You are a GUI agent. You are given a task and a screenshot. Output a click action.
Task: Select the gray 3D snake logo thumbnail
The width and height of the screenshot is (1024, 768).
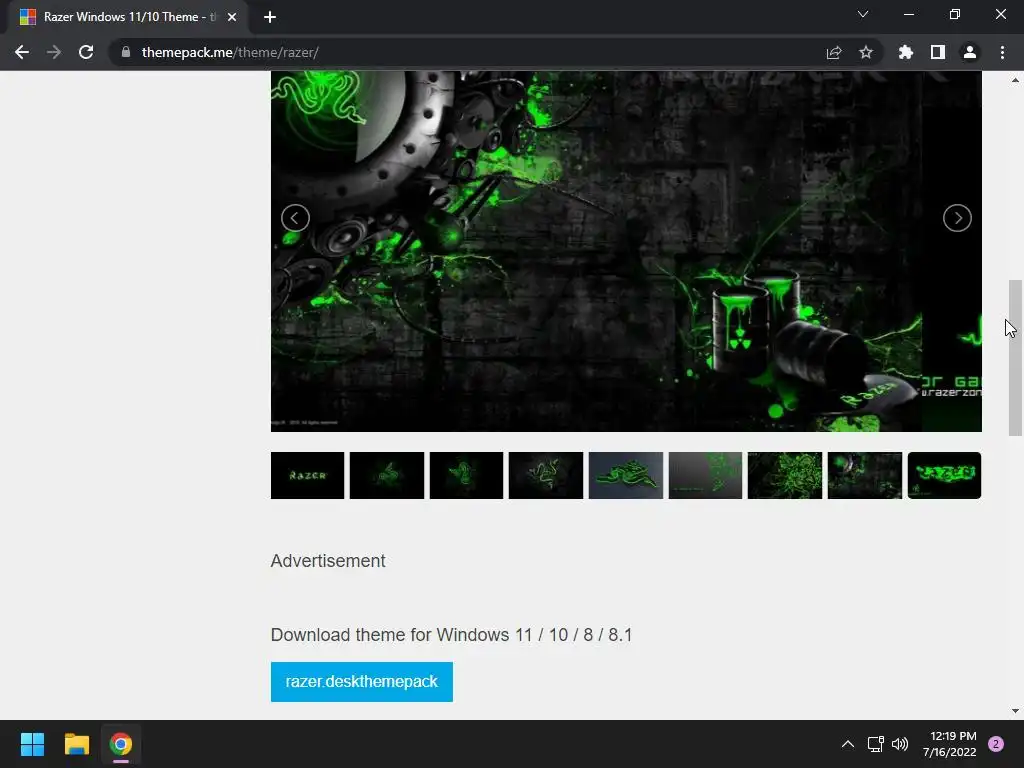(x=626, y=475)
